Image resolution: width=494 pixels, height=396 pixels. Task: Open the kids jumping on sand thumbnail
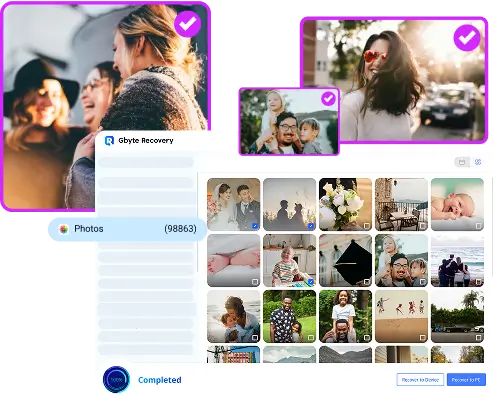[401, 316]
